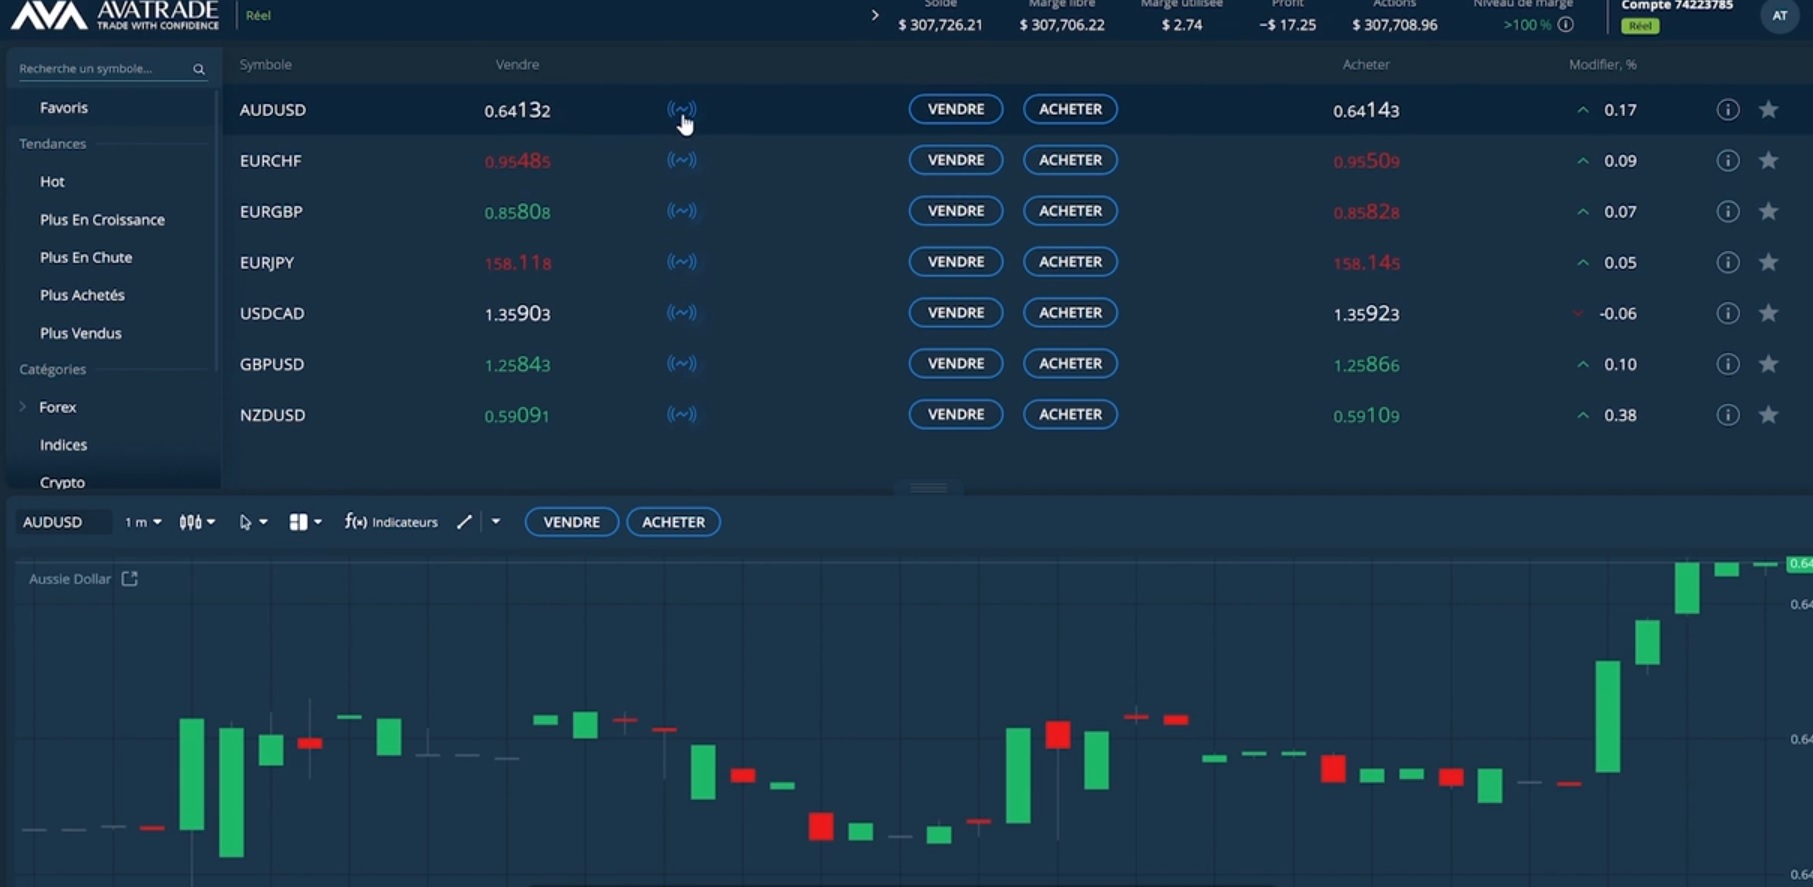
Task: Open the EURCHF signal chart icon
Action: pyautogui.click(x=682, y=160)
